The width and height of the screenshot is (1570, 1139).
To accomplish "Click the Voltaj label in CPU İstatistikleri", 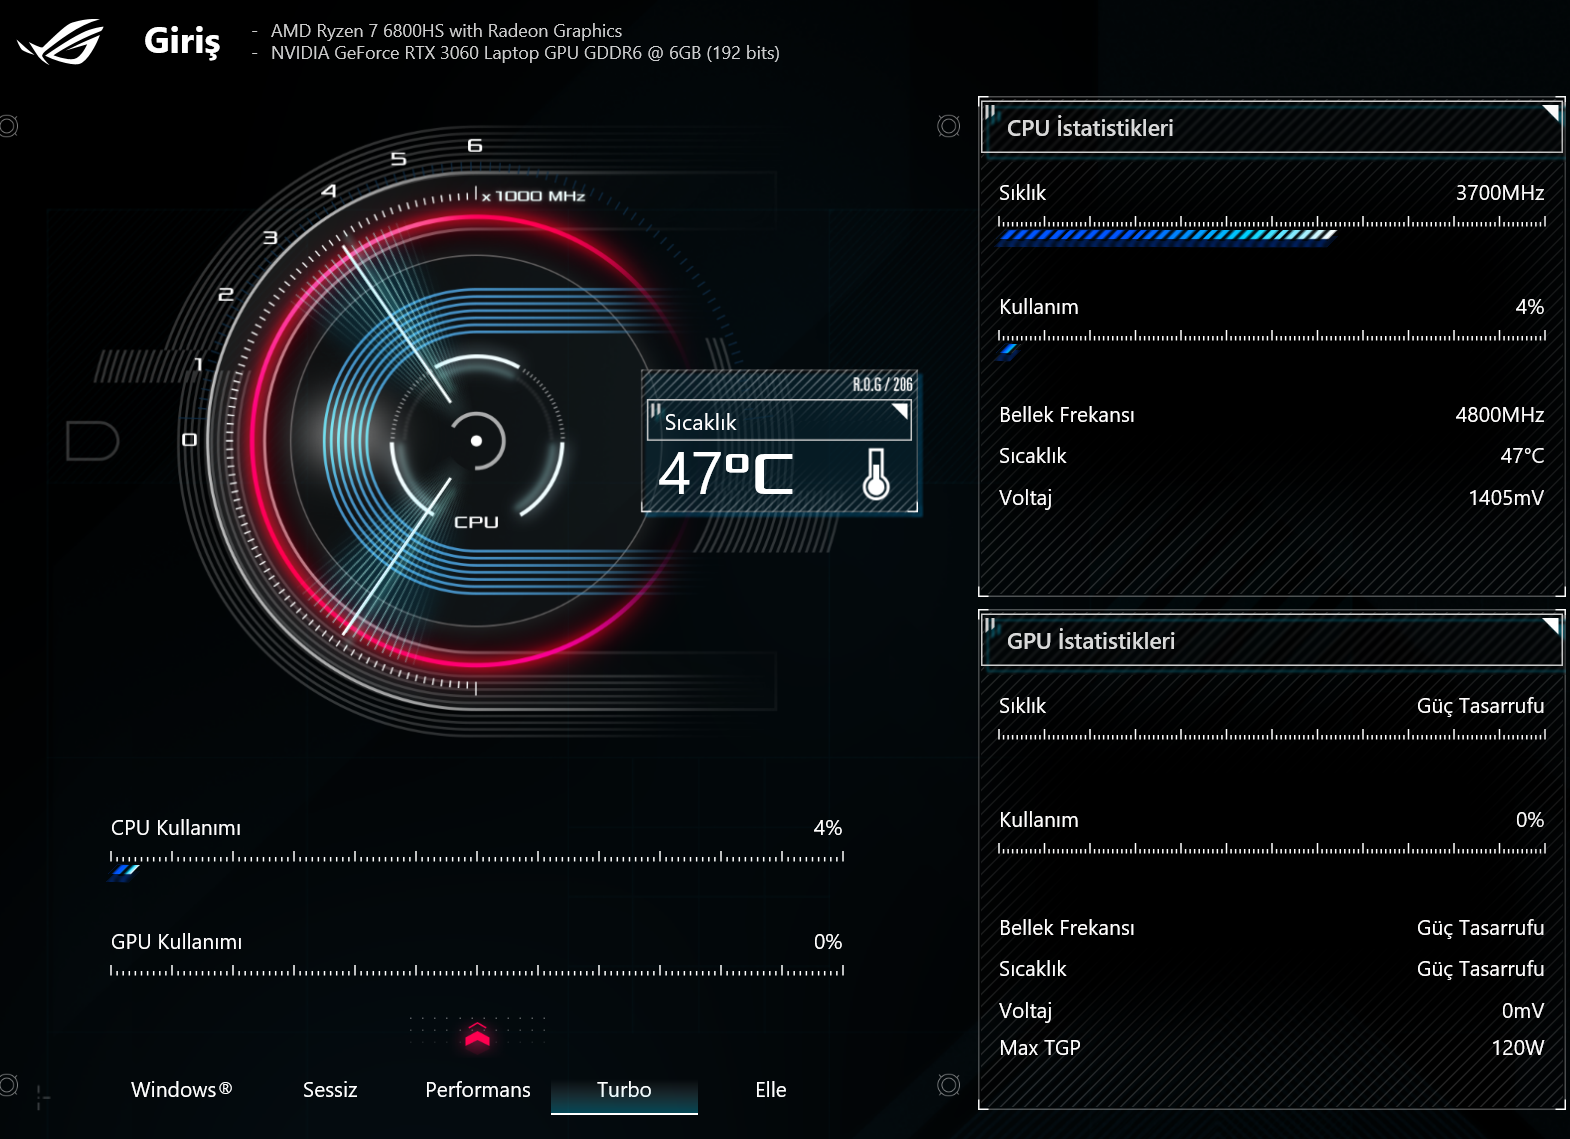I will (x=1025, y=498).
